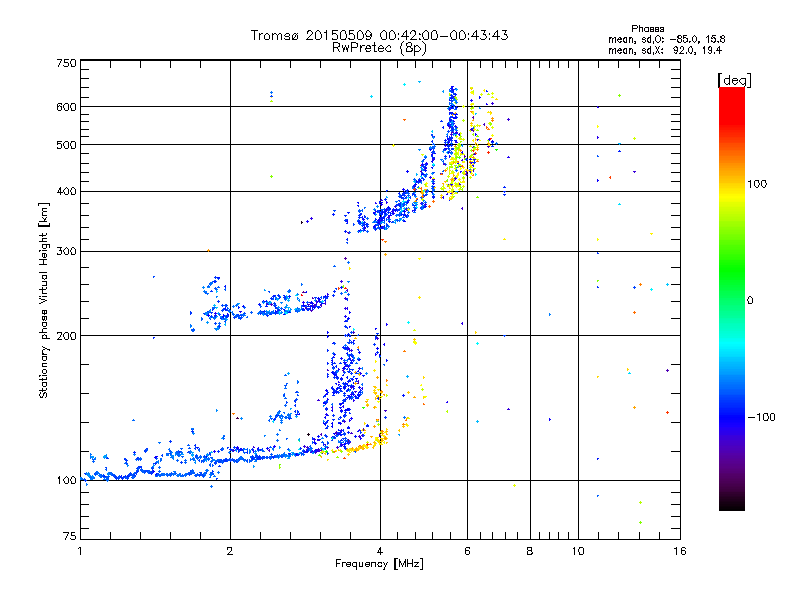This screenshot has height=600, width=800.
Task: Click y-axis tick value '300'
Action: pyautogui.click(x=66, y=252)
